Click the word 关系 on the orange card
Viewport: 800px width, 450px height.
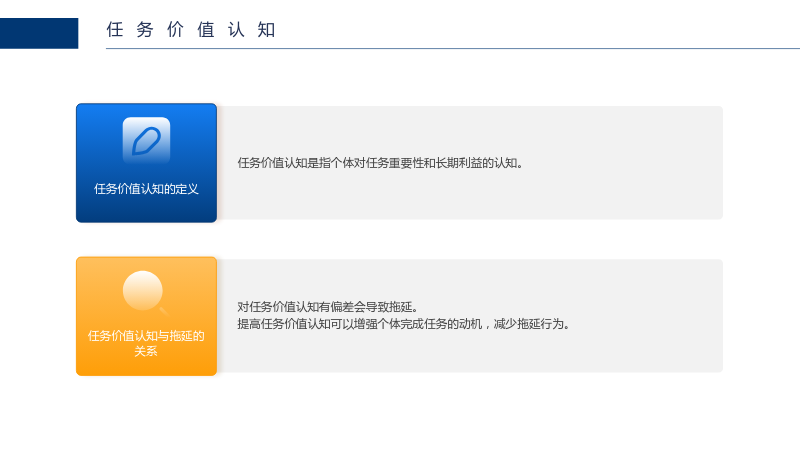pos(146,351)
